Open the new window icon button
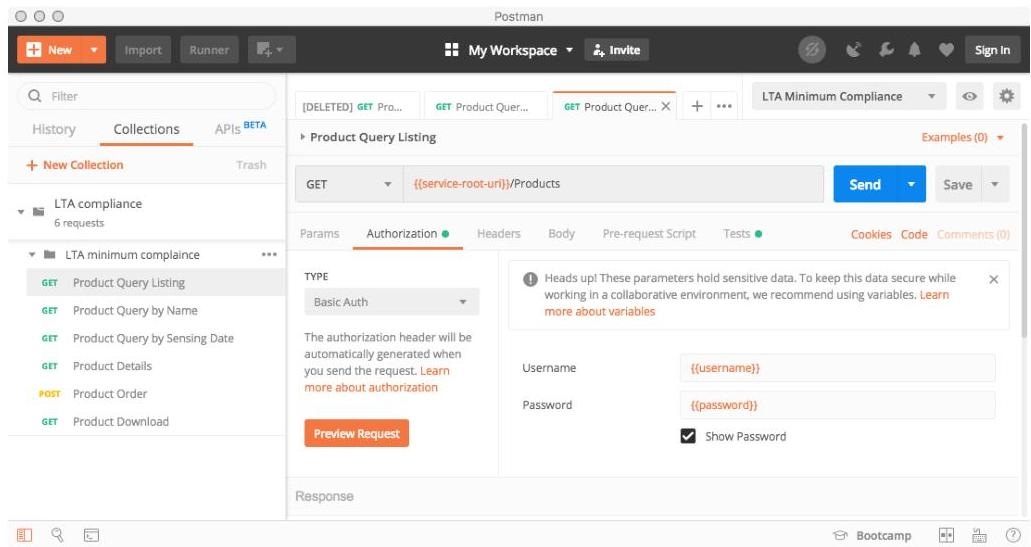The height and width of the screenshot is (547, 1031). [x=271, y=50]
